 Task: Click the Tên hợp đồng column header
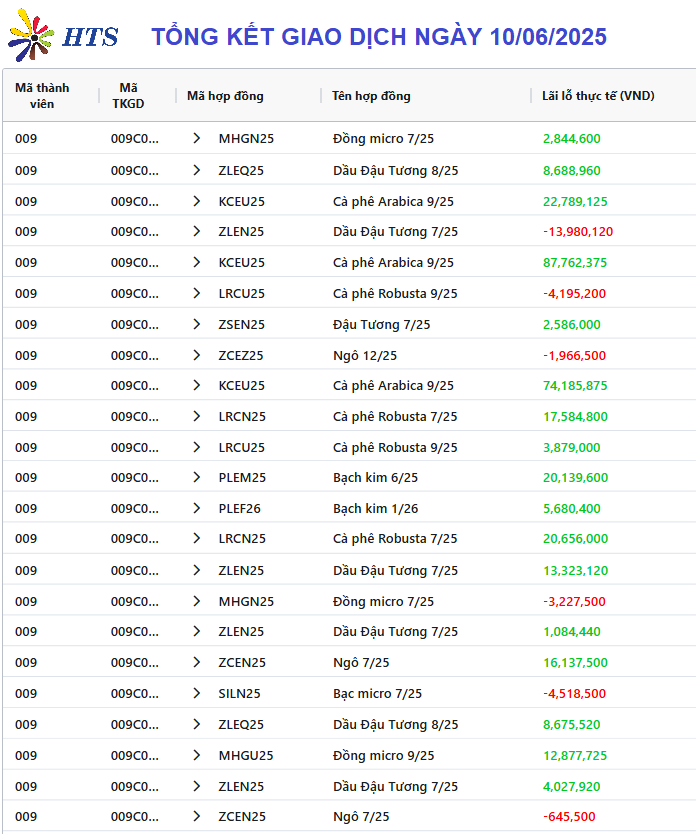(371, 96)
